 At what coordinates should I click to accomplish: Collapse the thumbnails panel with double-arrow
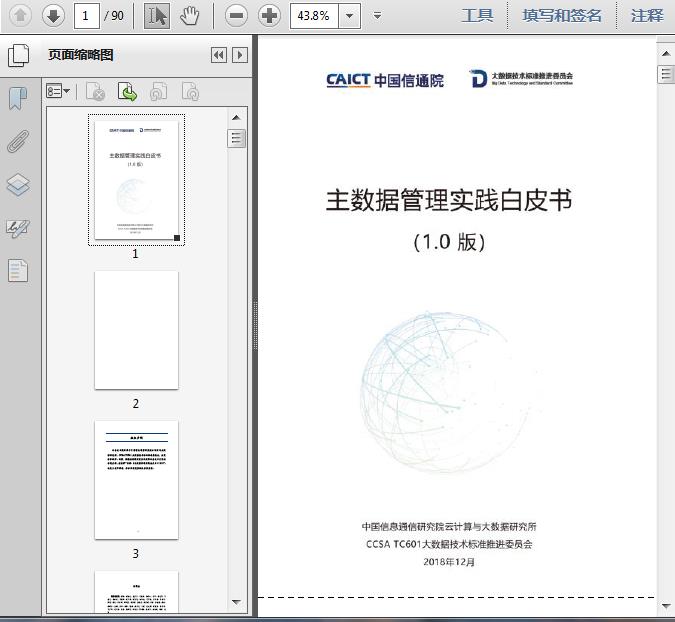(x=219, y=55)
